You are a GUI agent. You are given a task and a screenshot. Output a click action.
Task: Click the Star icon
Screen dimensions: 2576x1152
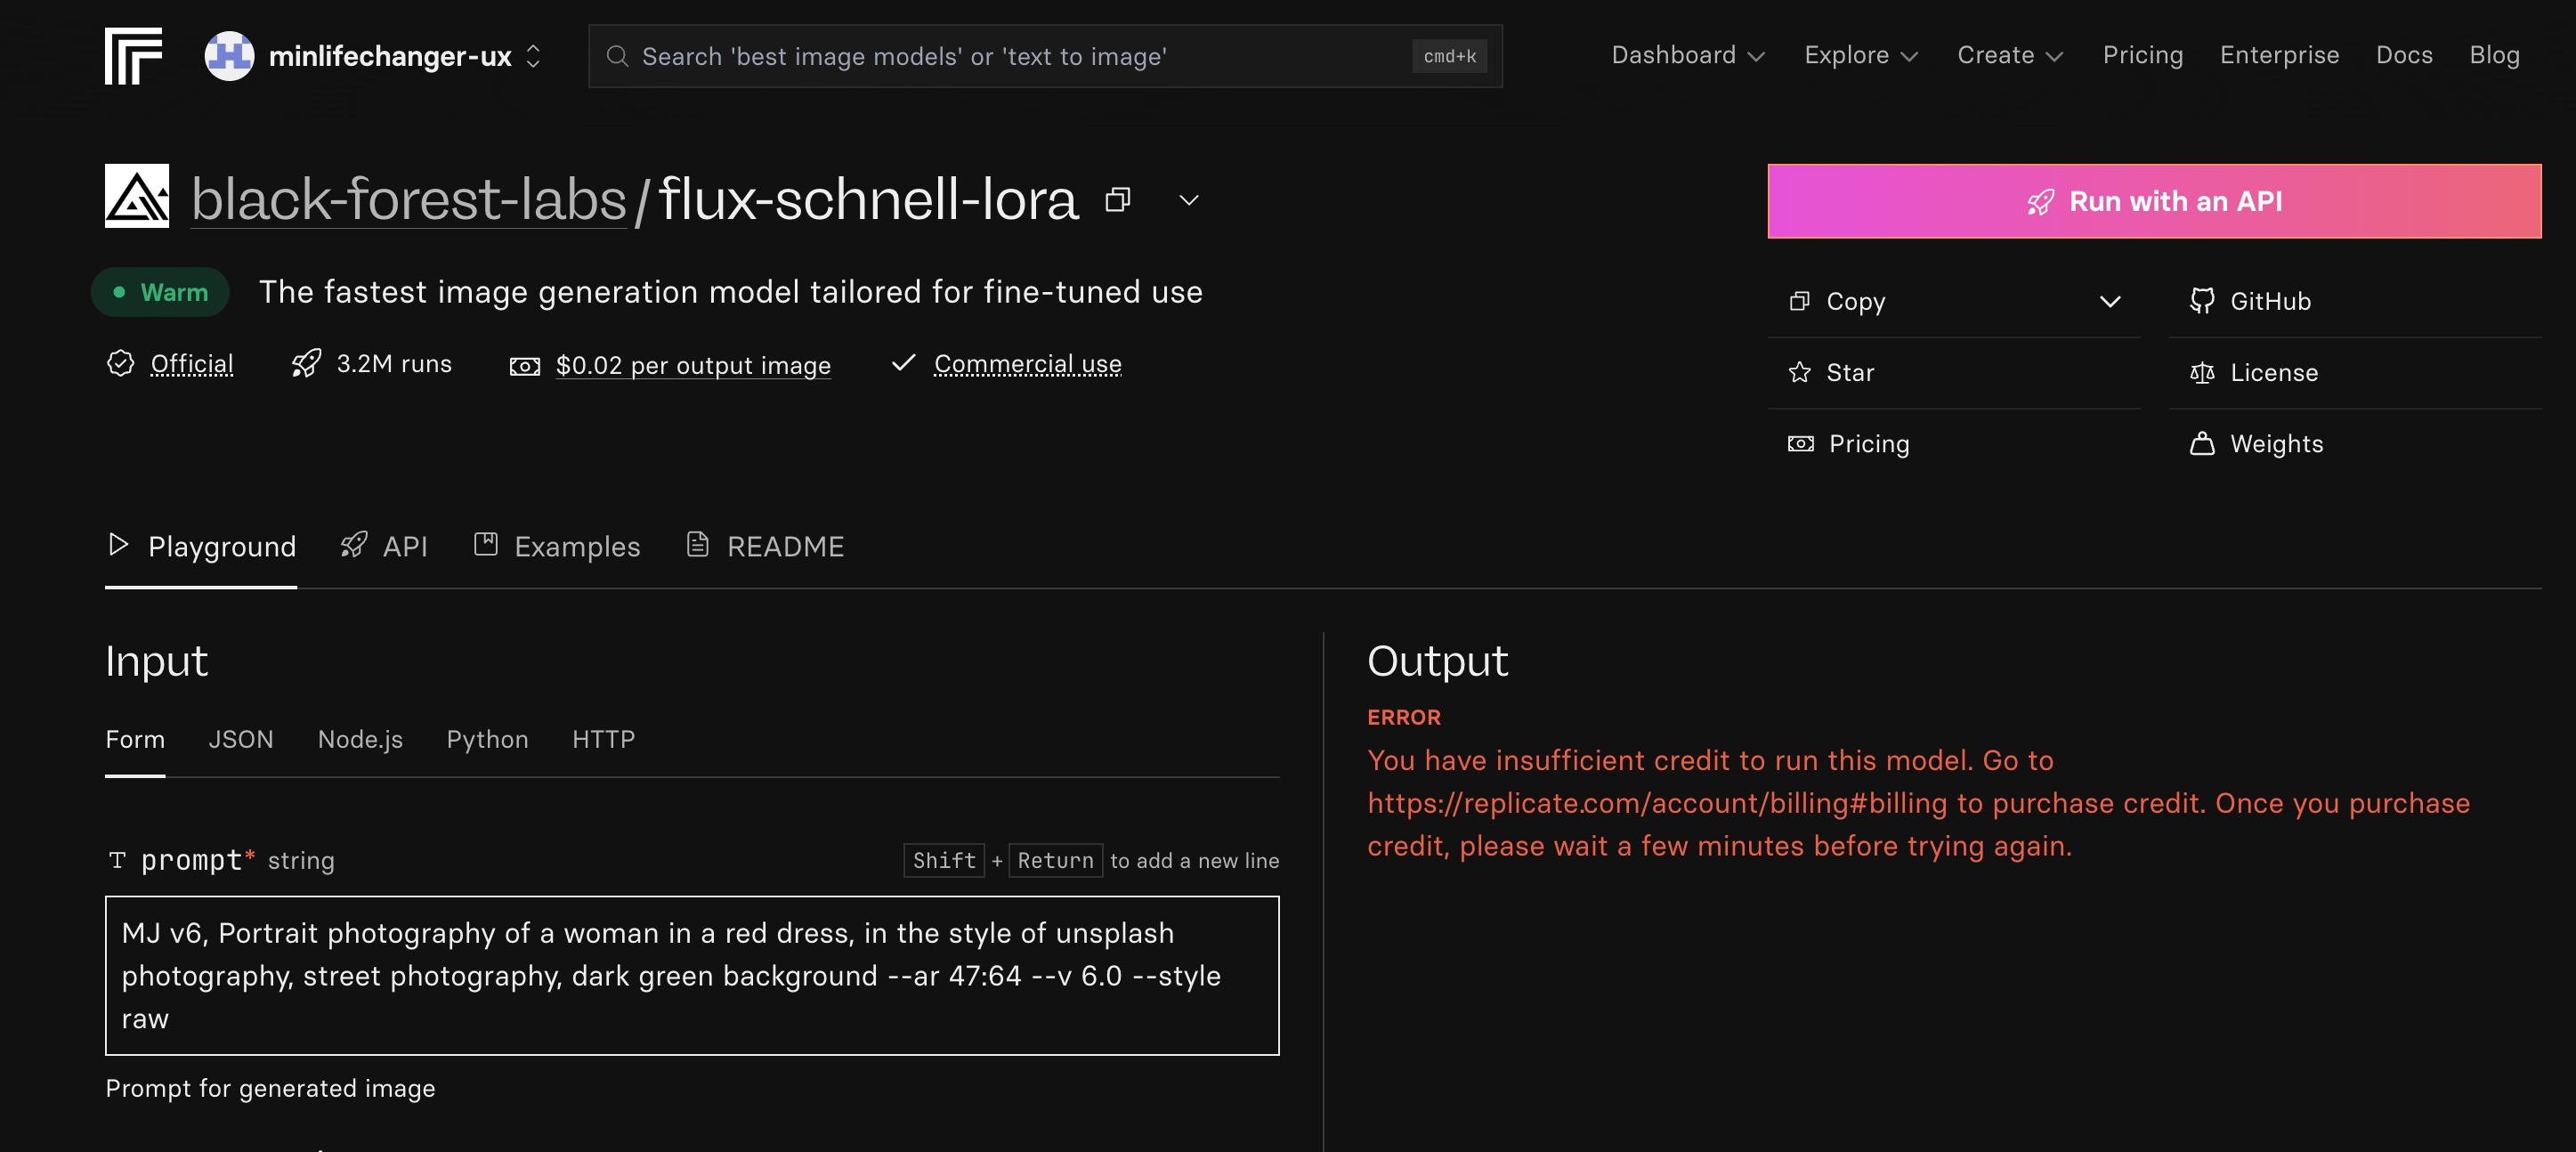coord(1799,372)
